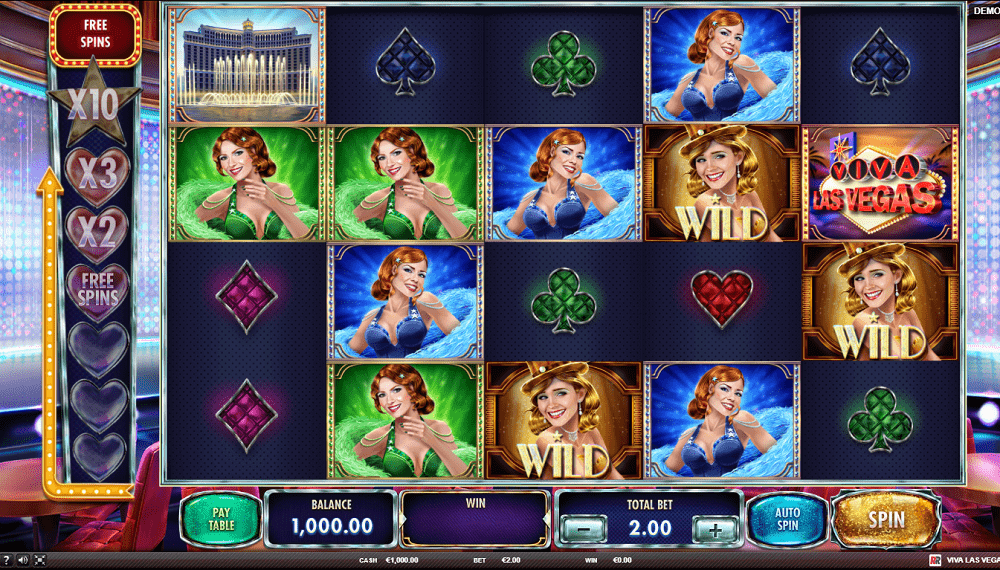Increase total bet with plus button
This screenshot has height=570, width=1000.
click(x=715, y=529)
